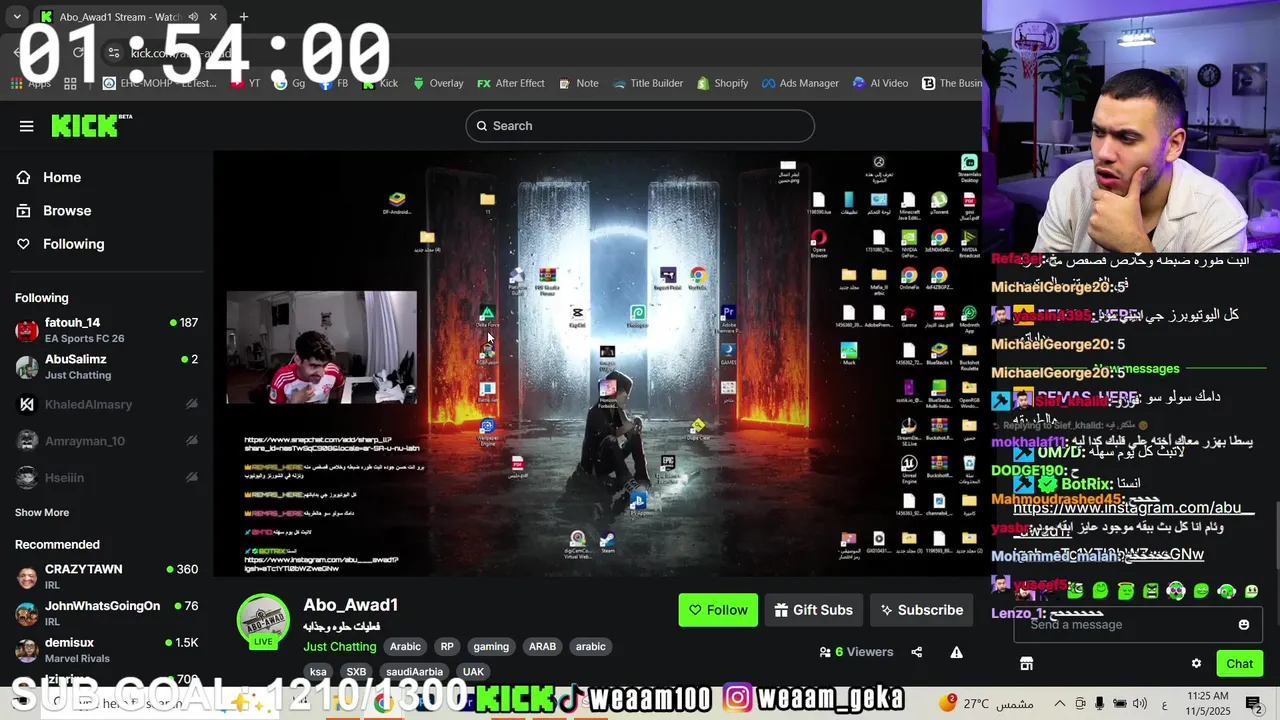Open the taskbar volume icon
The width and height of the screenshot is (1280, 720).
point(1139,703)
